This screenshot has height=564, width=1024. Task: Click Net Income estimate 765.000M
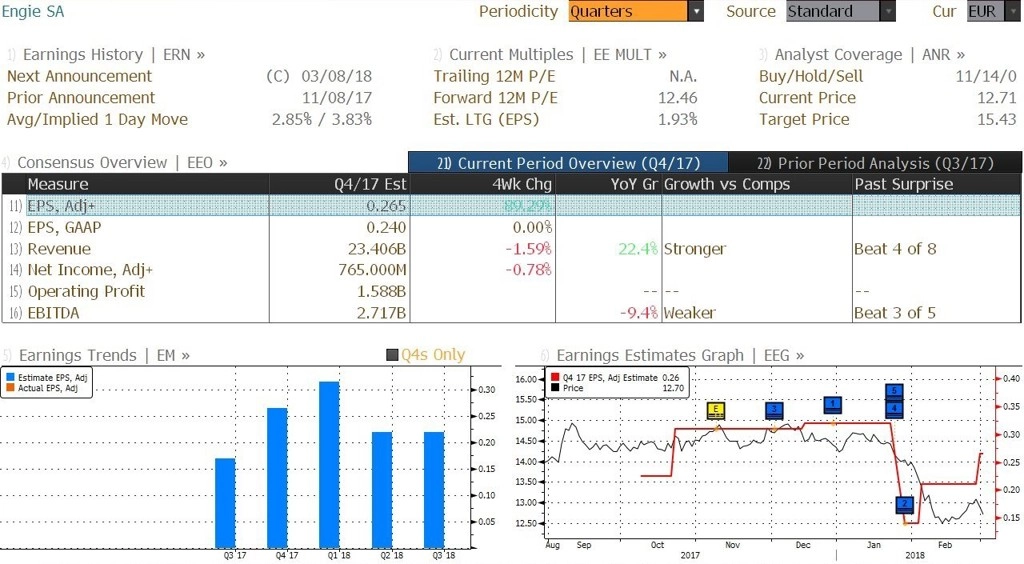coord(372,270)
